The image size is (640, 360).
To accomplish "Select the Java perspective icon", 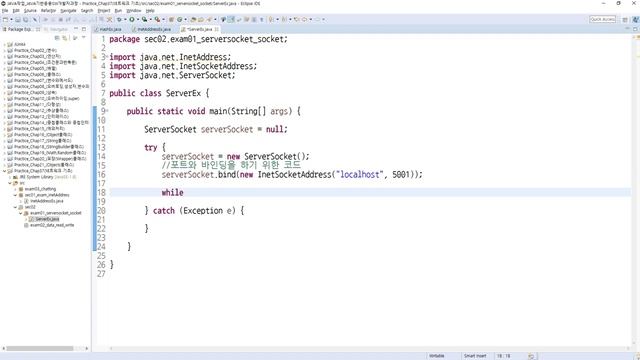I will (636, 19).
